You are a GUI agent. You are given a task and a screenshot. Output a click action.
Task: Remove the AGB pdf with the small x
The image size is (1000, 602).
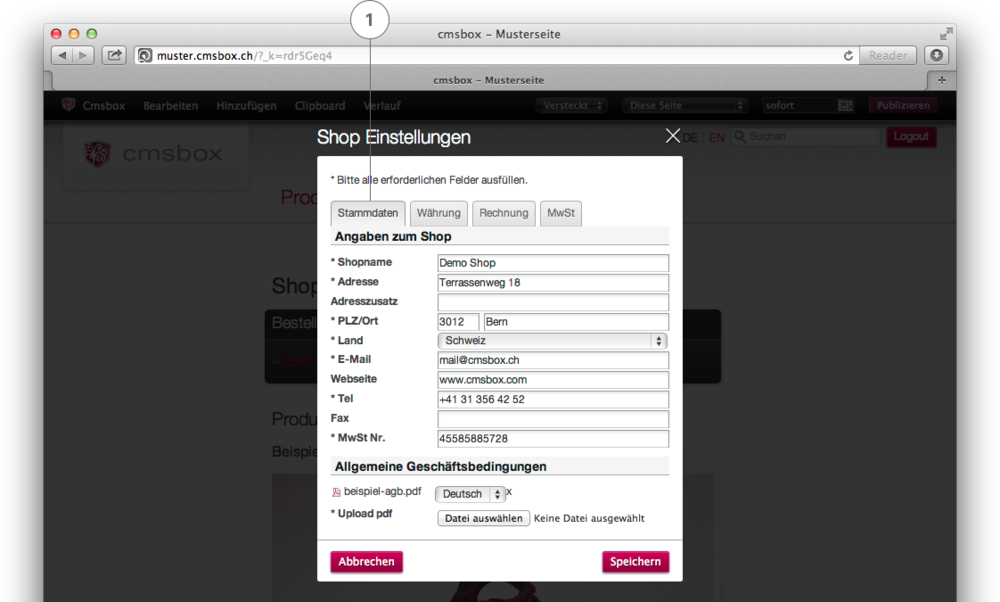(509, 492)
